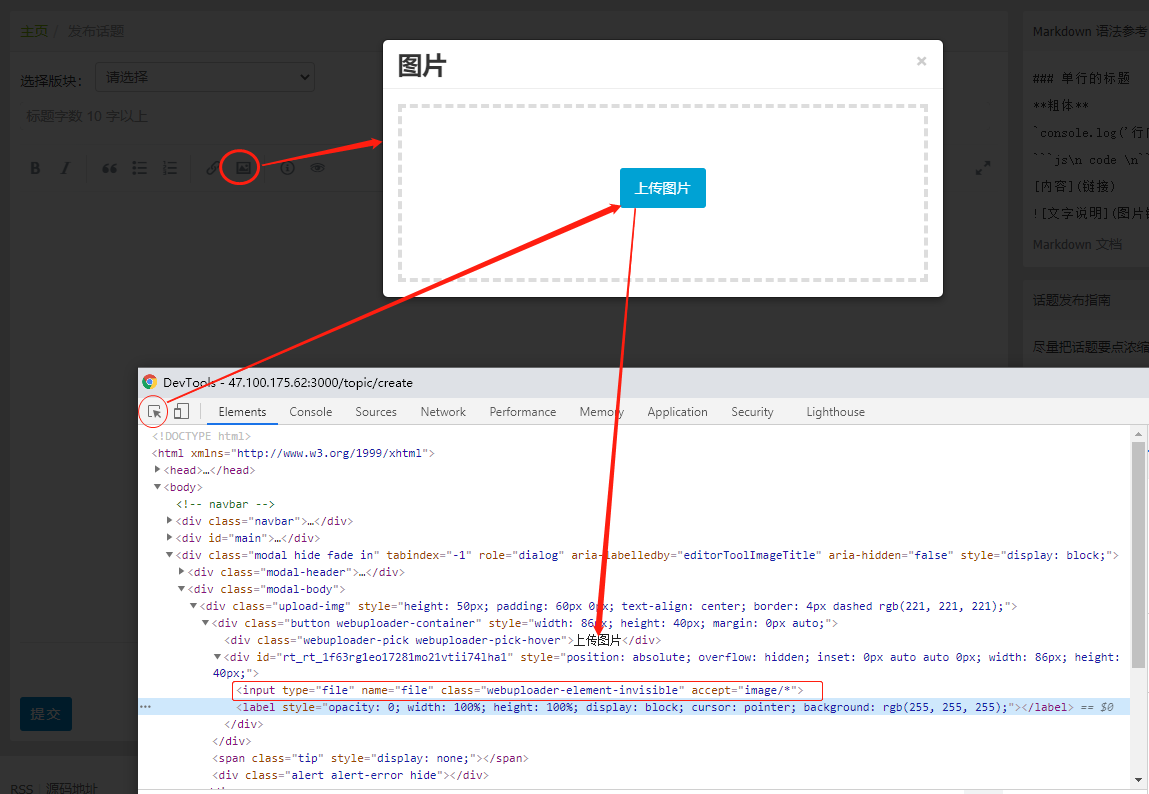Collapse the upload-img div node
This screenshot has height=794, width=1149.
(193, 605)
